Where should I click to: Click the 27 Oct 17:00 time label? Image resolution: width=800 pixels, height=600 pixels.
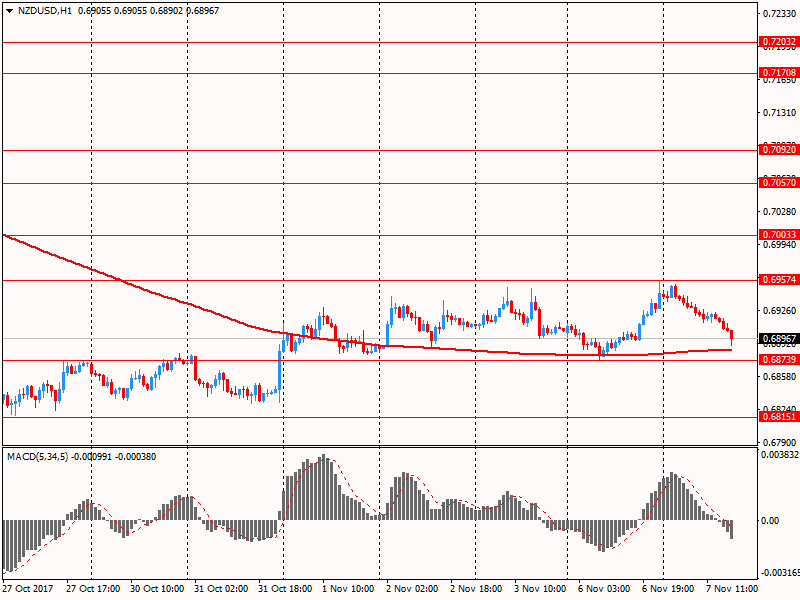(x=93, y=588)
